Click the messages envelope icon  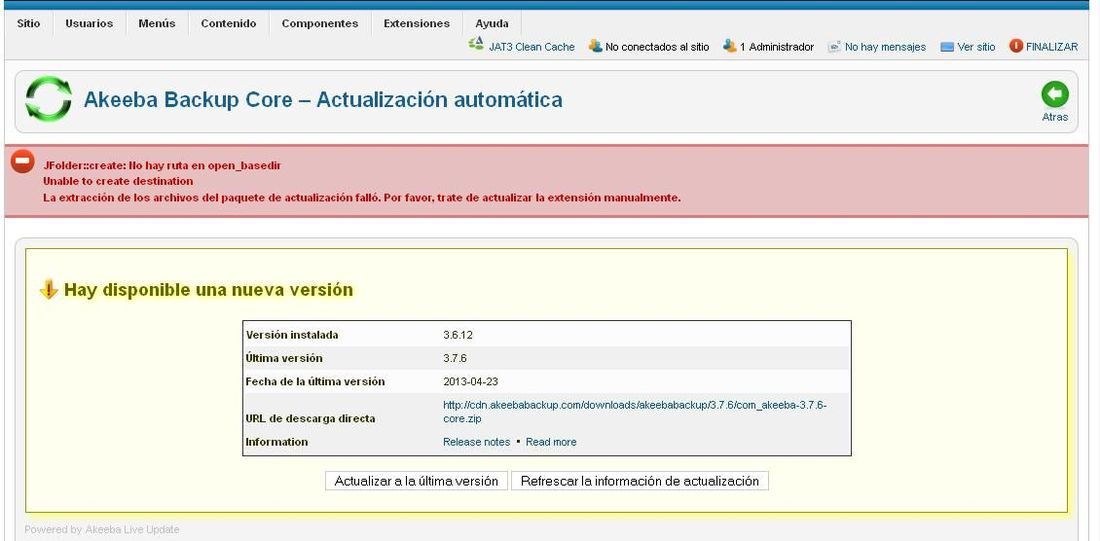click(x=834, y=47)
